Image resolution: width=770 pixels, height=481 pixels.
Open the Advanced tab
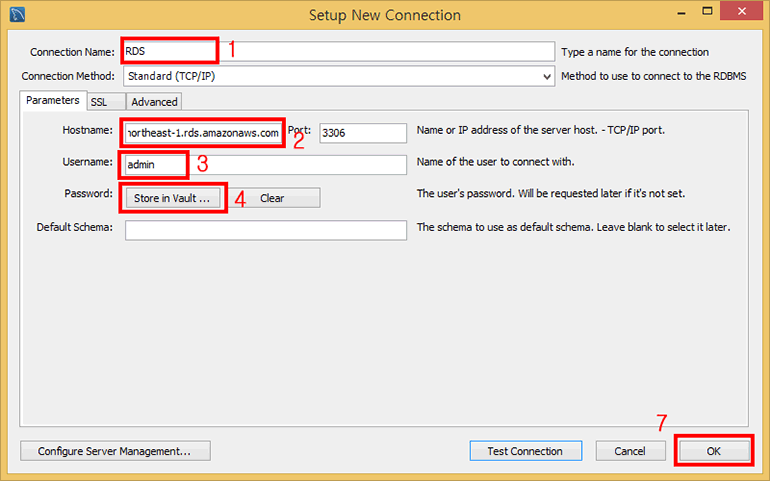point(154,102)
